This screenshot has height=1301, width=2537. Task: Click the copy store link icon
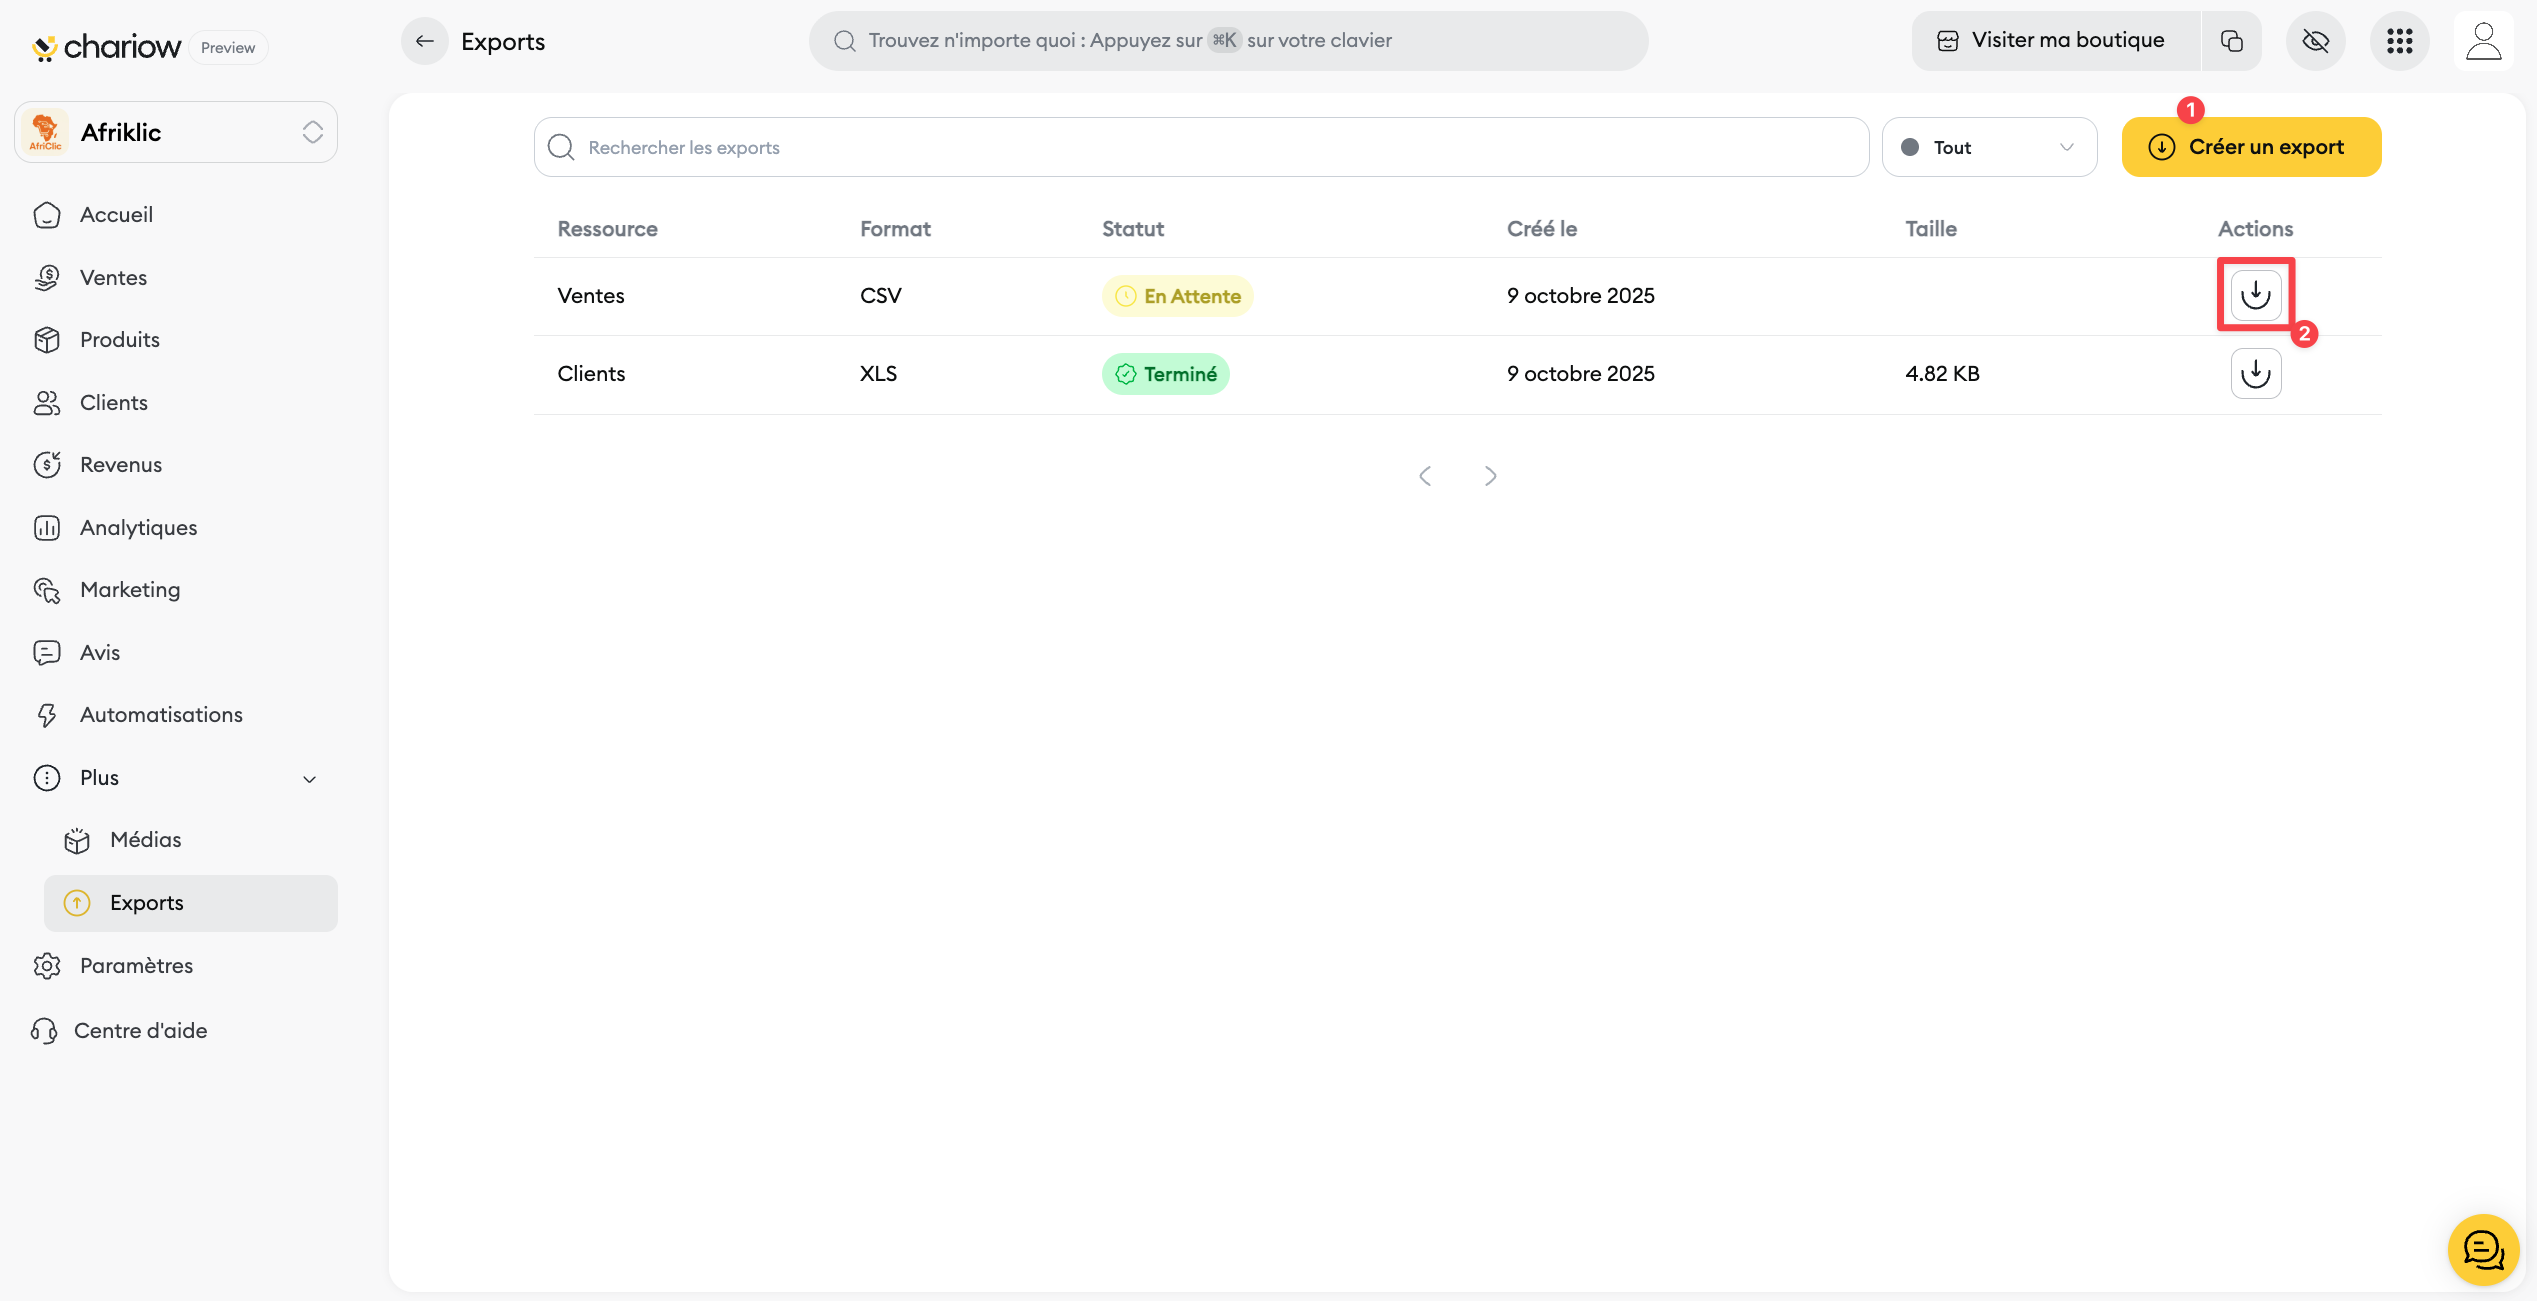2231,41
